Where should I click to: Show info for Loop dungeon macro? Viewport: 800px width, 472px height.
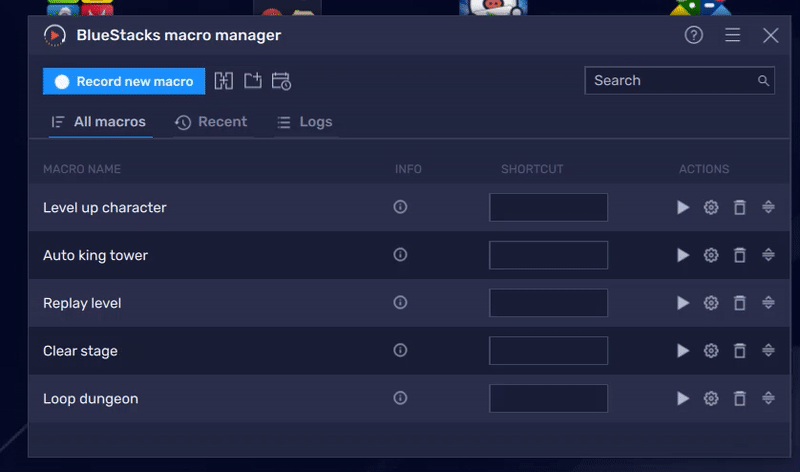[x=400, y=398]
